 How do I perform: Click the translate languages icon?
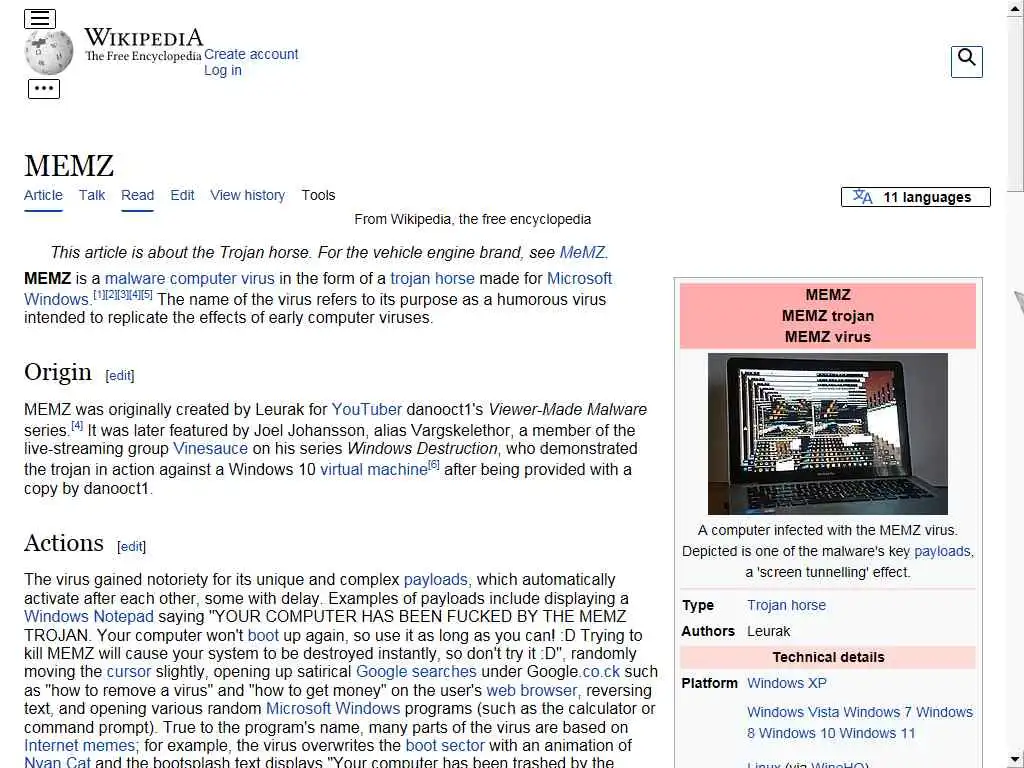pyautogui.click(x=863, y=197)
